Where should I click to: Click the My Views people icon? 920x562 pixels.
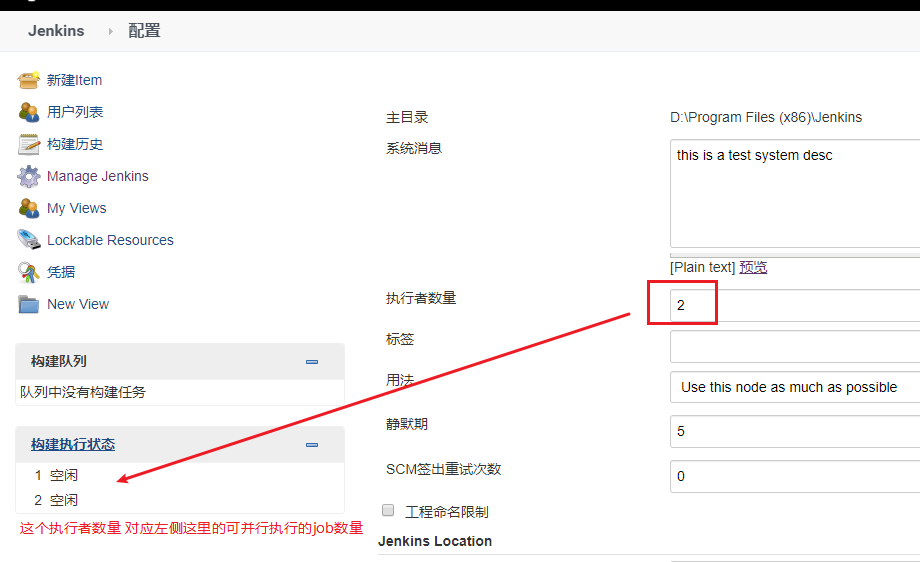(28, 208)
